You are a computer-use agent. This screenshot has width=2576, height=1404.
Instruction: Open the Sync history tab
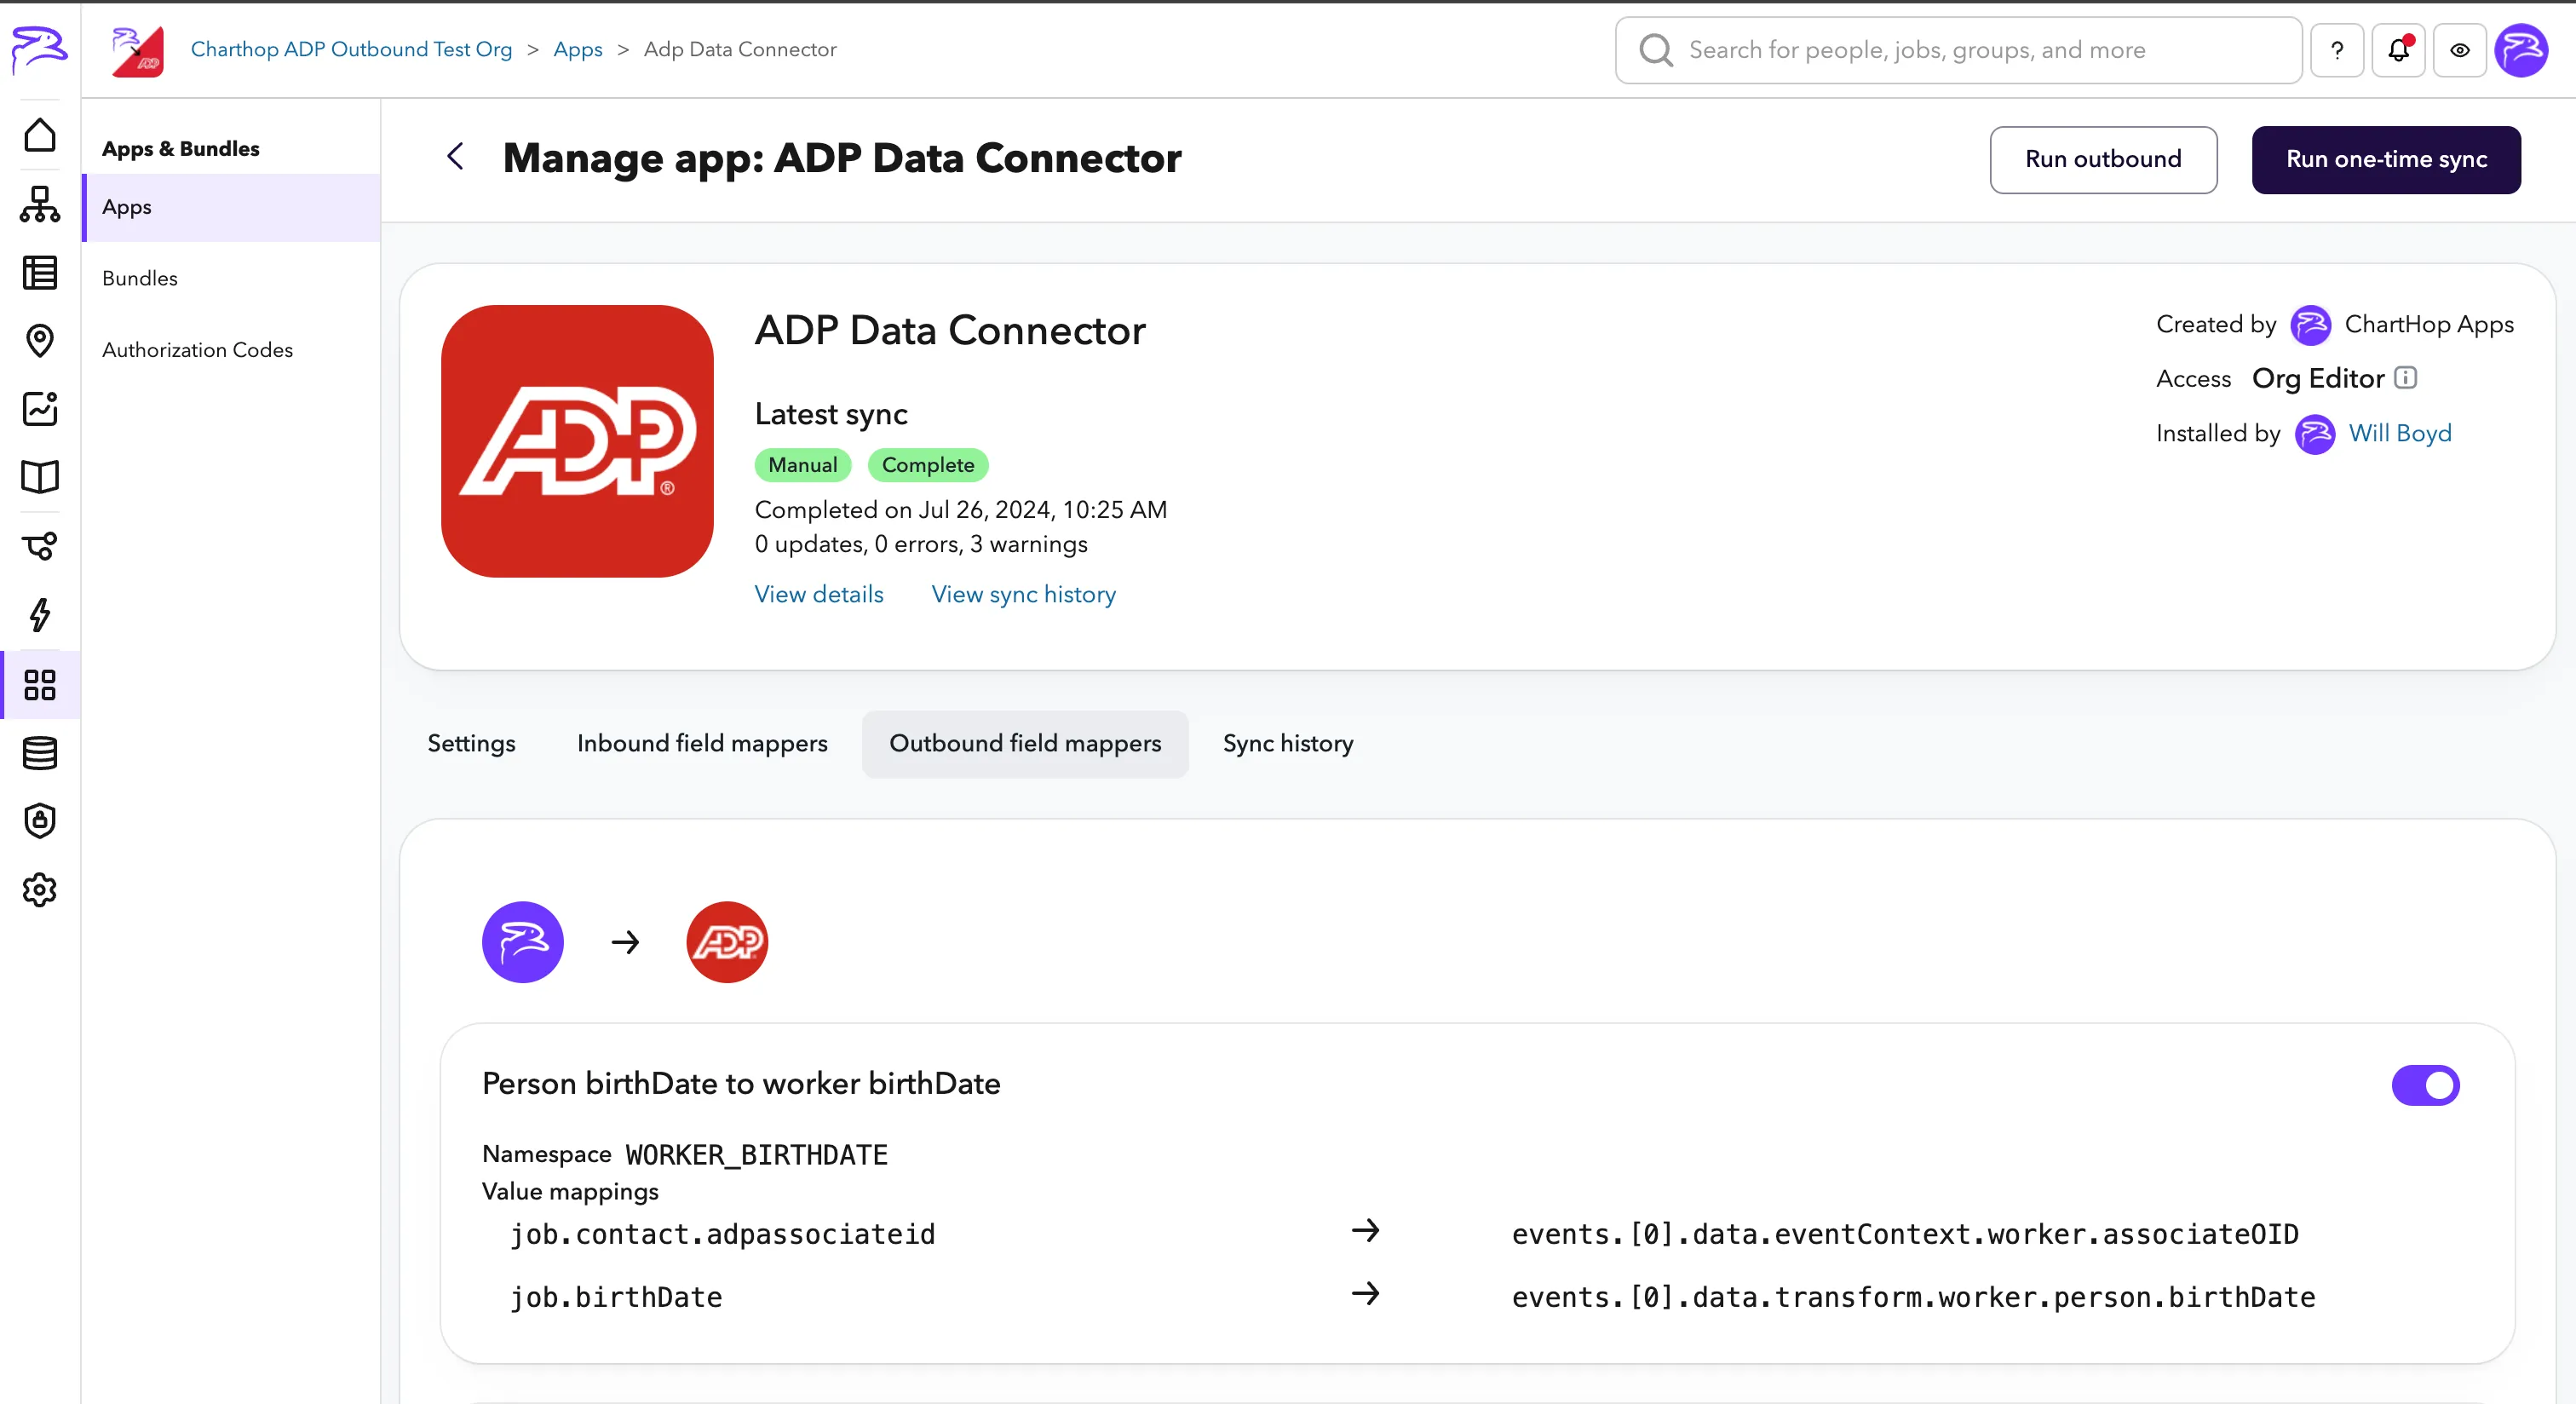(1288, 744)
